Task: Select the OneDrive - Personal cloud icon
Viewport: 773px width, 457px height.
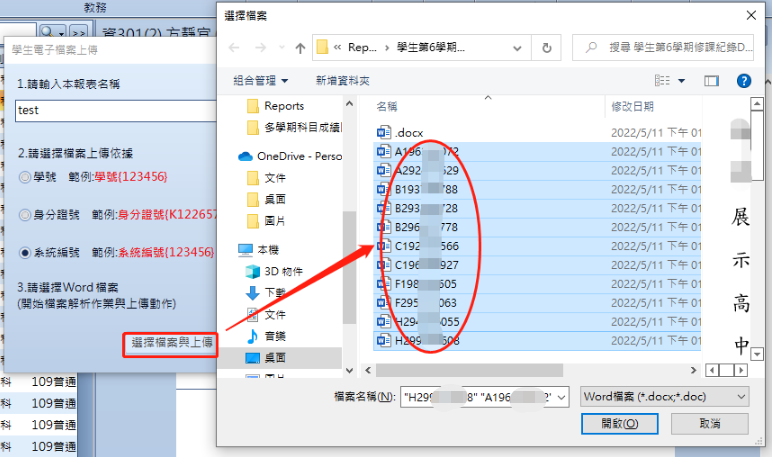Action: coord(245,156)
